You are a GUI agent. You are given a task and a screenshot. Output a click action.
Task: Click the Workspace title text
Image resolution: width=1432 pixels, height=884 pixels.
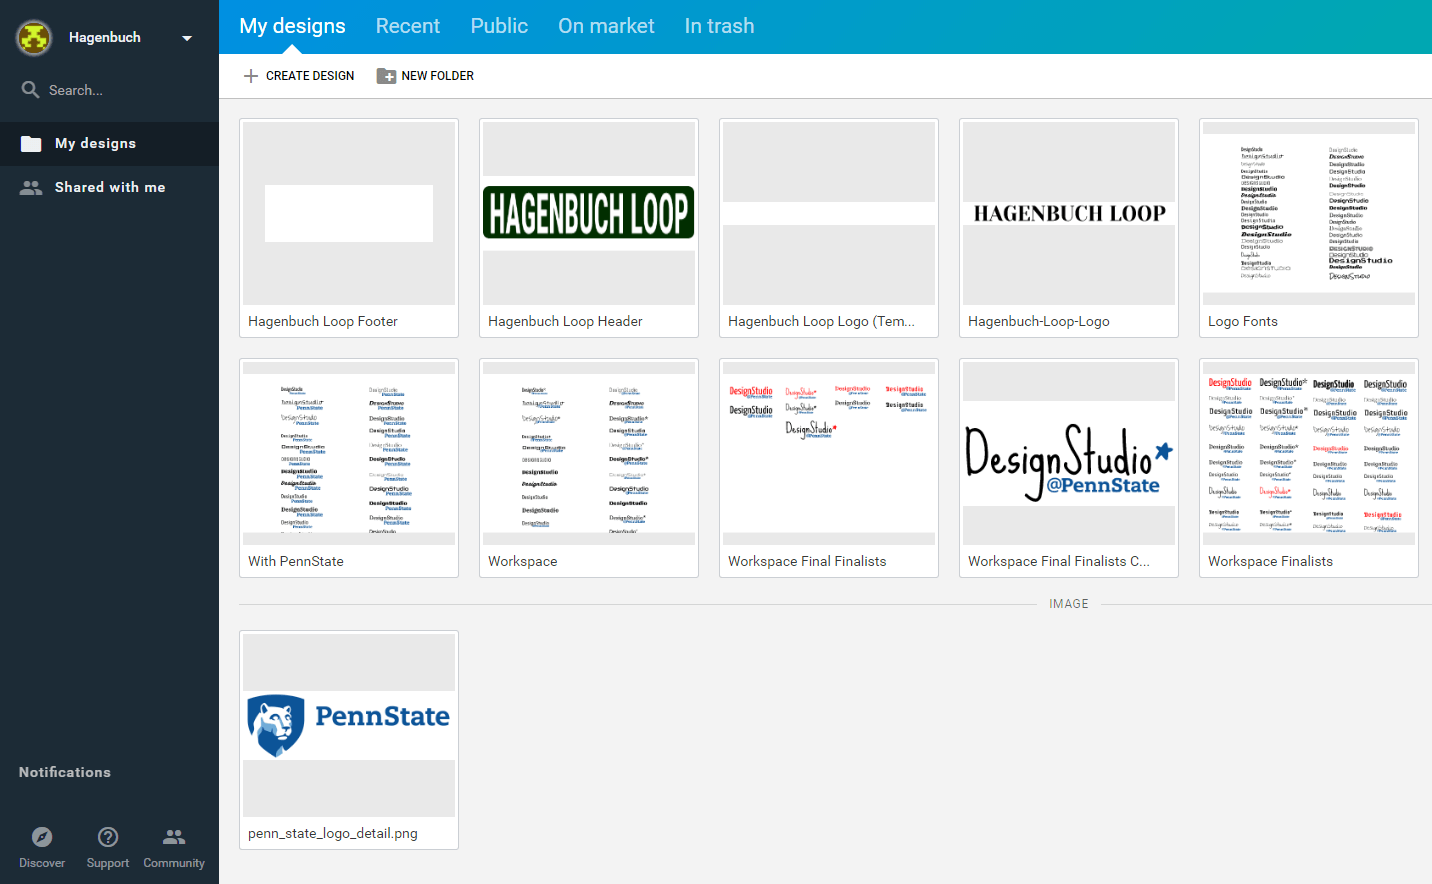click(523, 562)
